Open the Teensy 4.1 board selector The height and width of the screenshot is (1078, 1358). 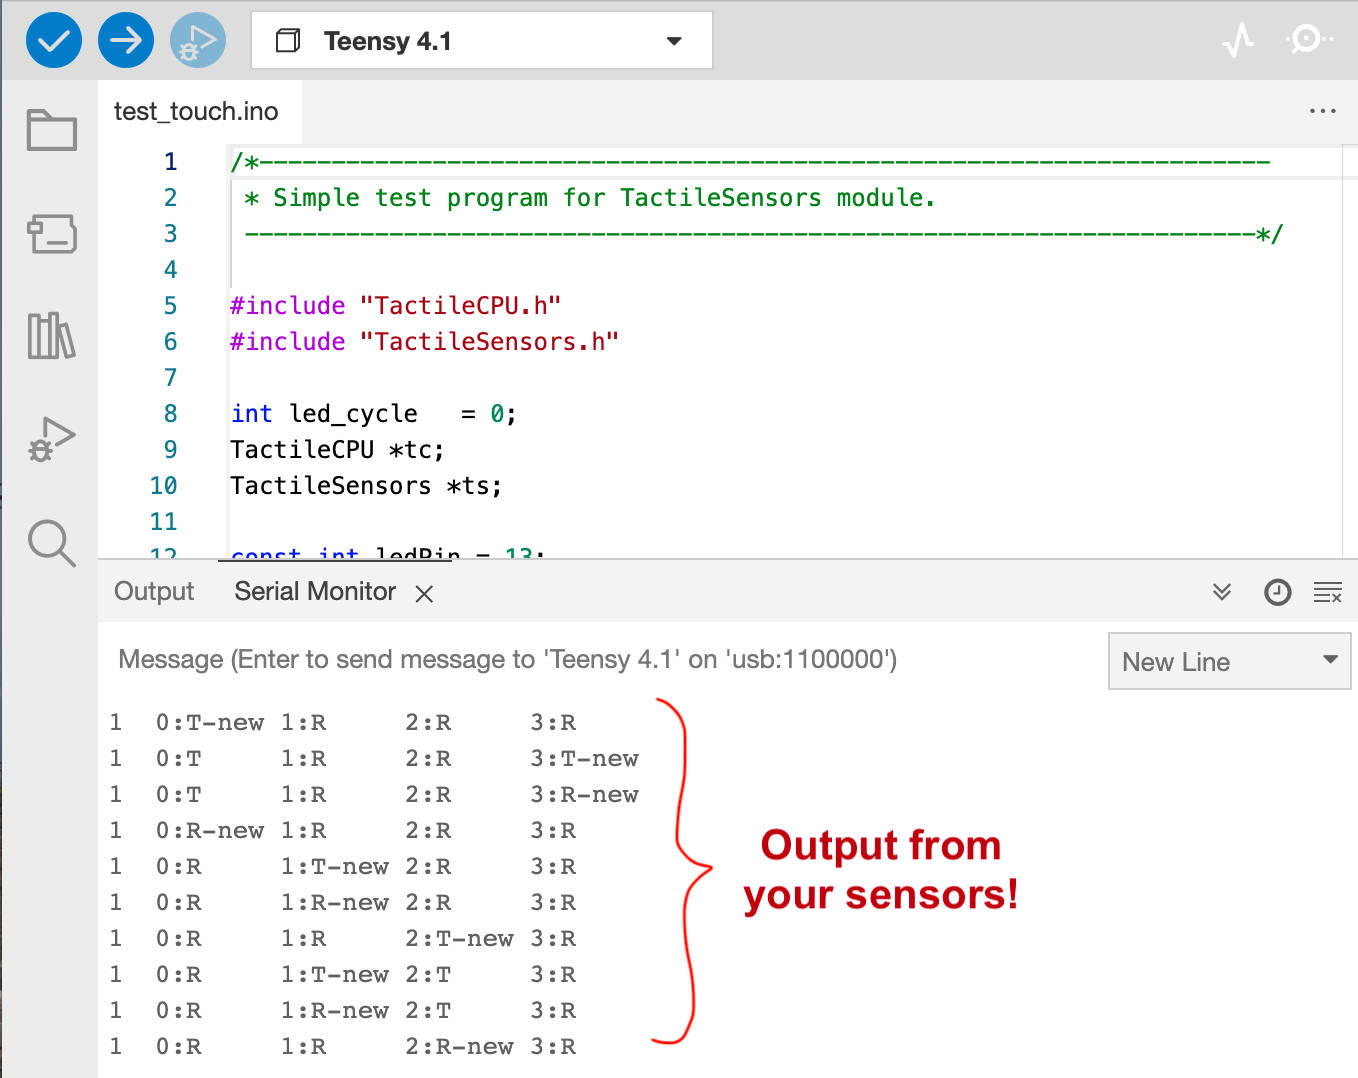coord(481,41)
